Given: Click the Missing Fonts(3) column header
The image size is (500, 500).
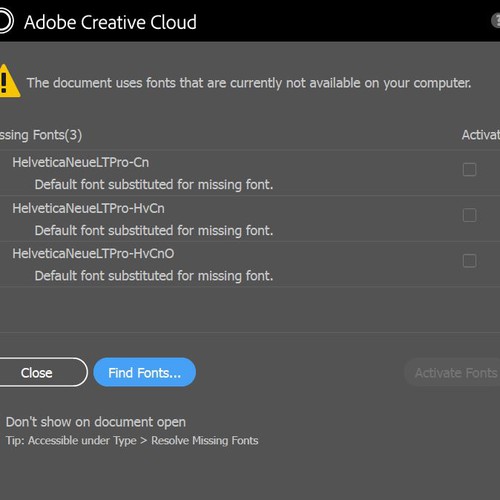Looking at the screenshot, I should pos(41,135).
